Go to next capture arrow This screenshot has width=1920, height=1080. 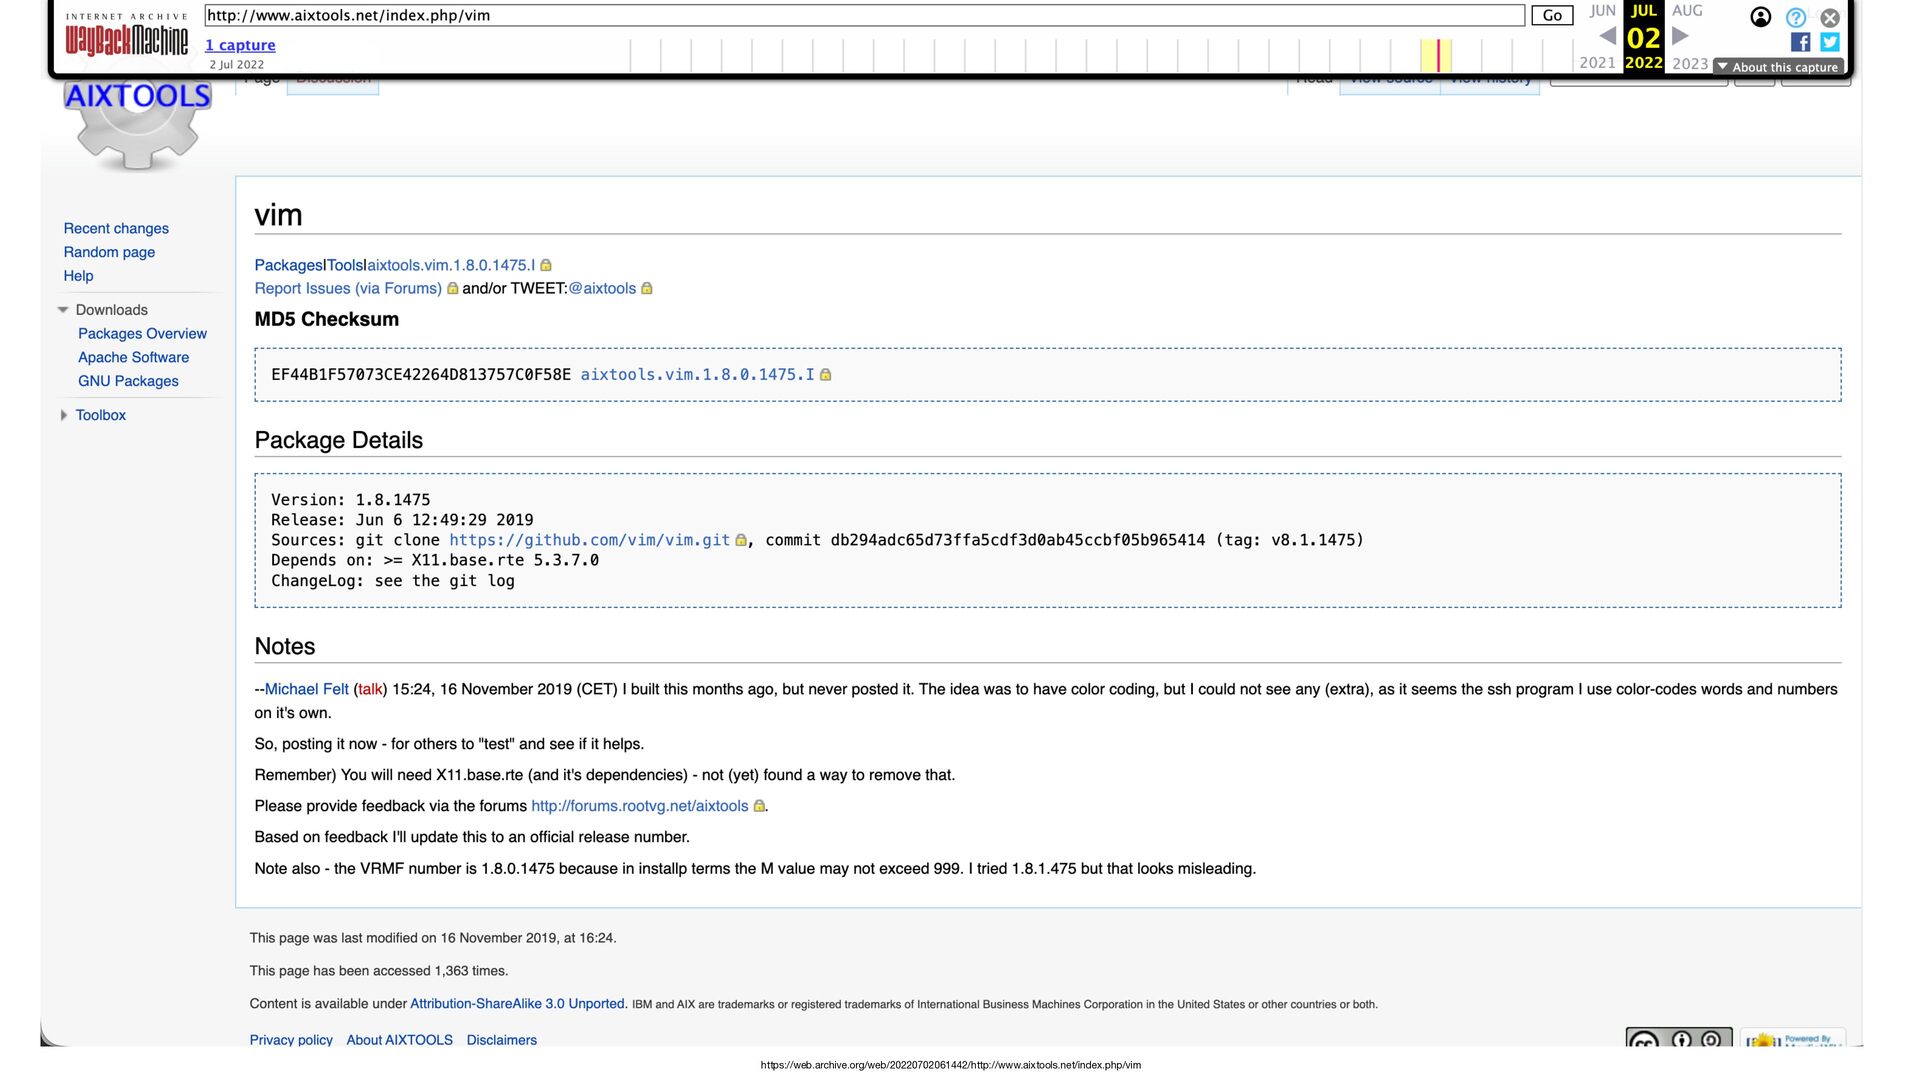[1681, 37]
